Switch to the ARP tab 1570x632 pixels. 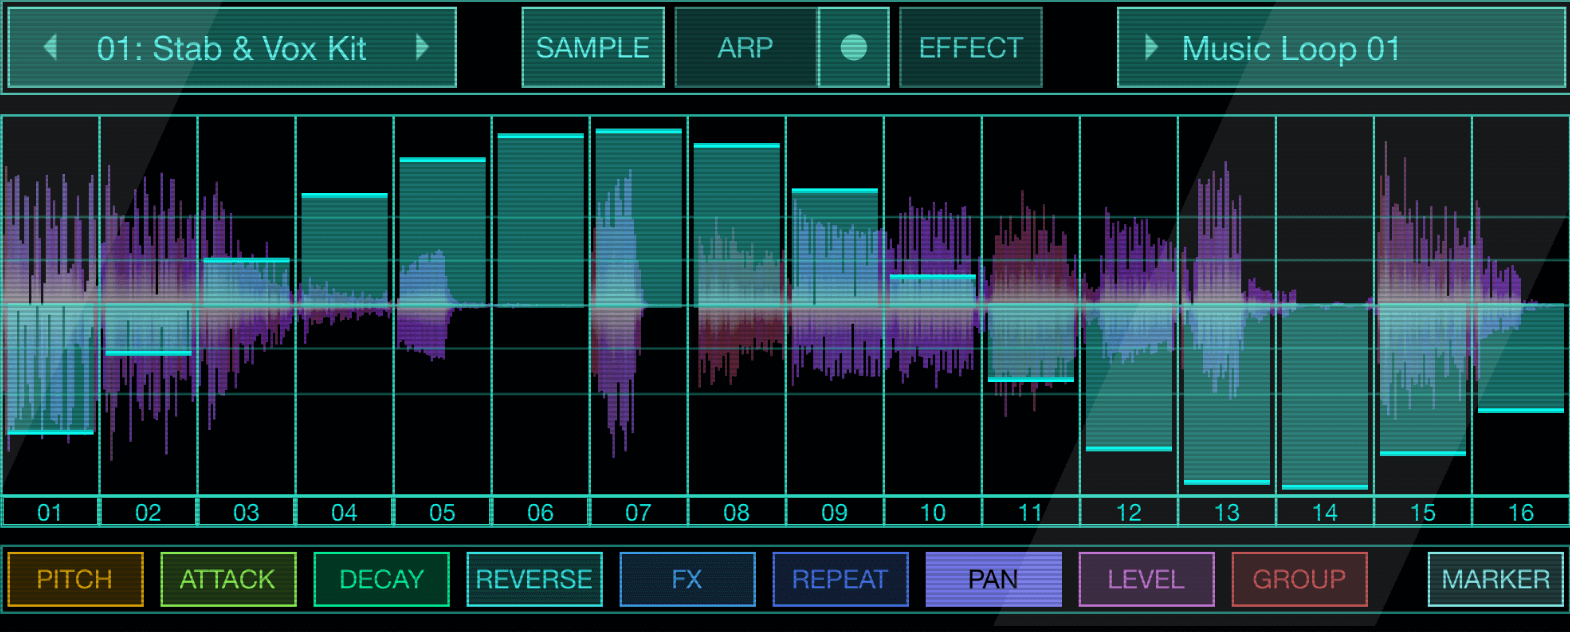pyautogui.click(x=745, y=47)
